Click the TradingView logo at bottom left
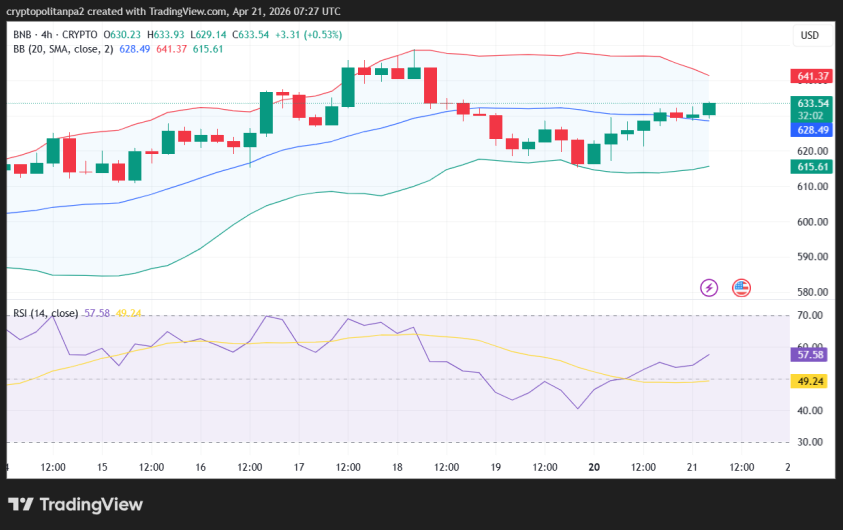The image size is (843, 530). [x=75, y=505]
